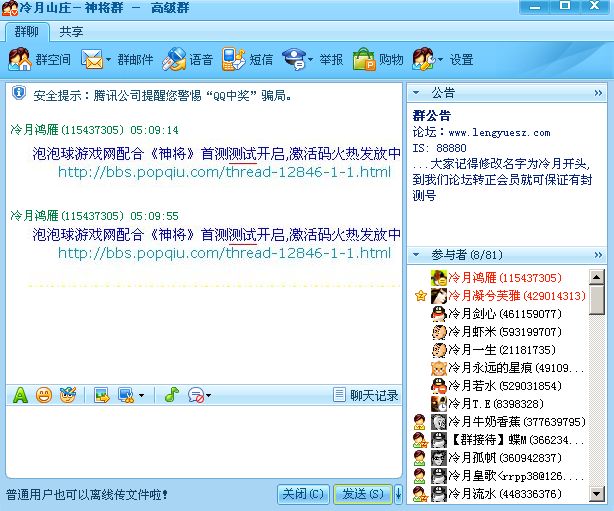Click the 群邮件 group mail icon
Image resolution: width=614 pixels, height=511 pixels.
92,59
